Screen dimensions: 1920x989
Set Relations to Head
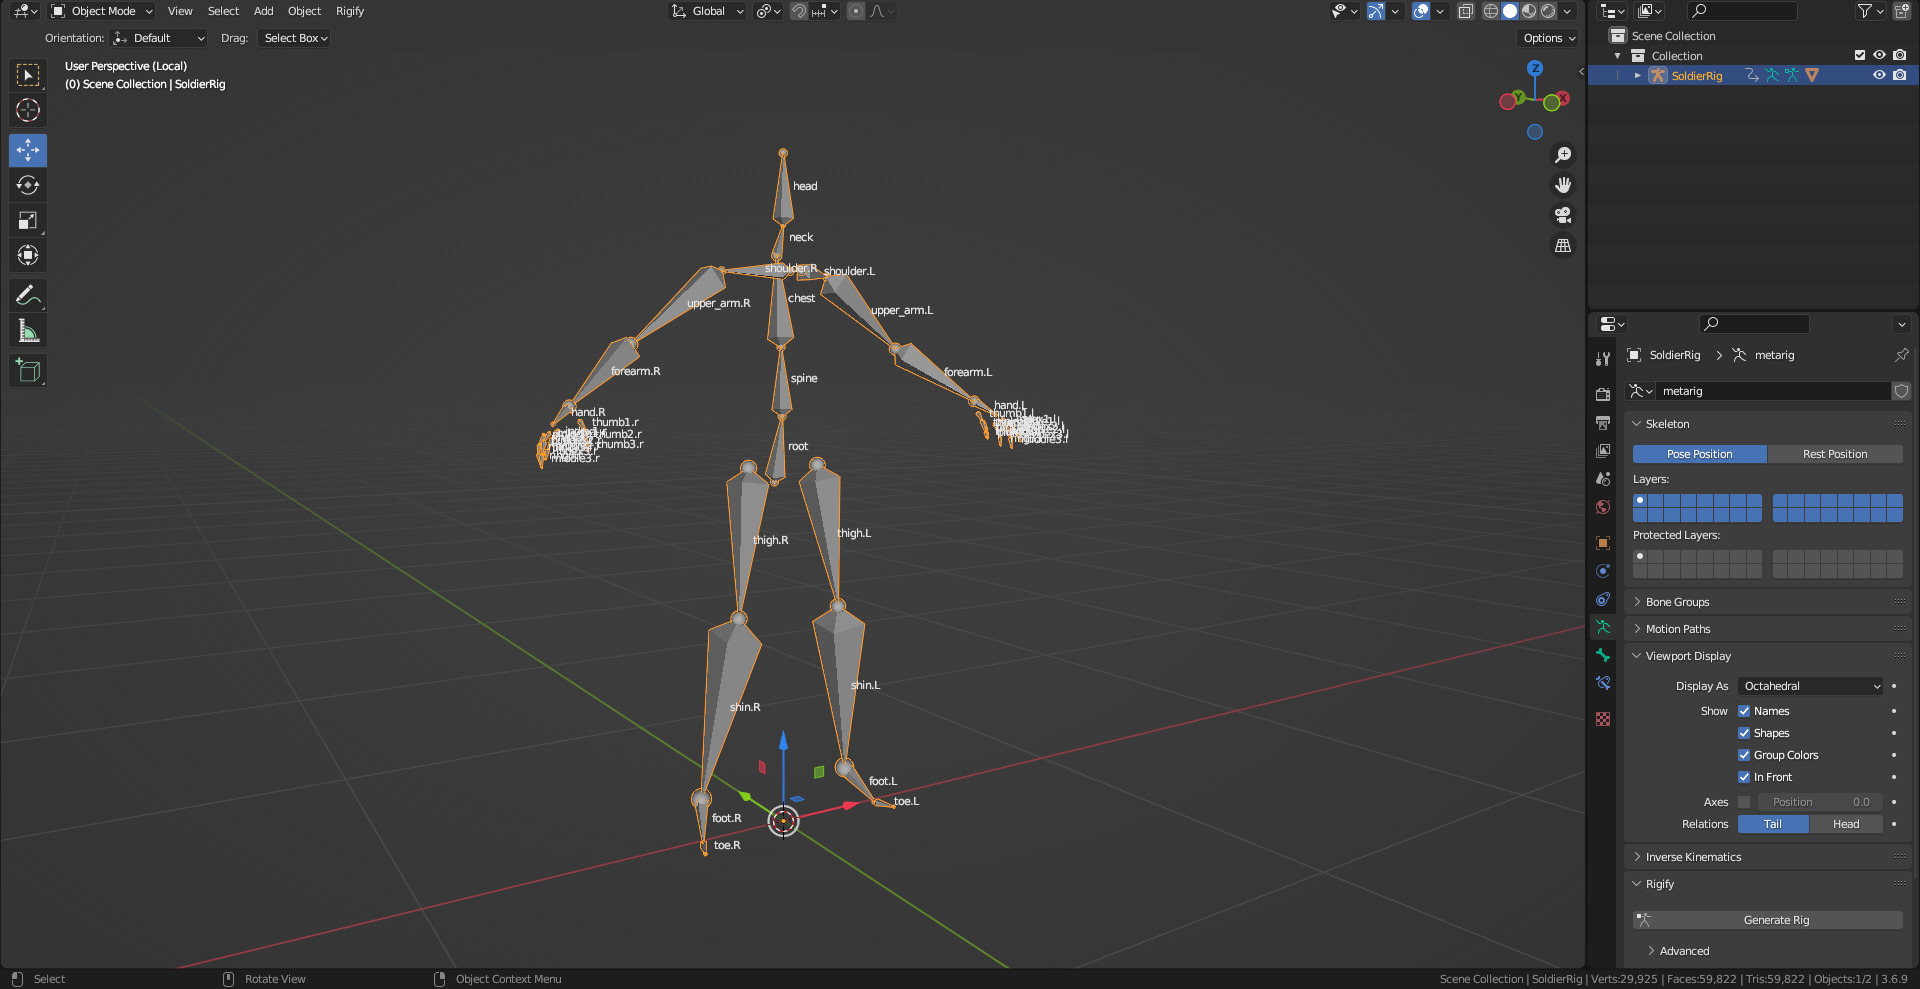click(x=1846, y=824)
